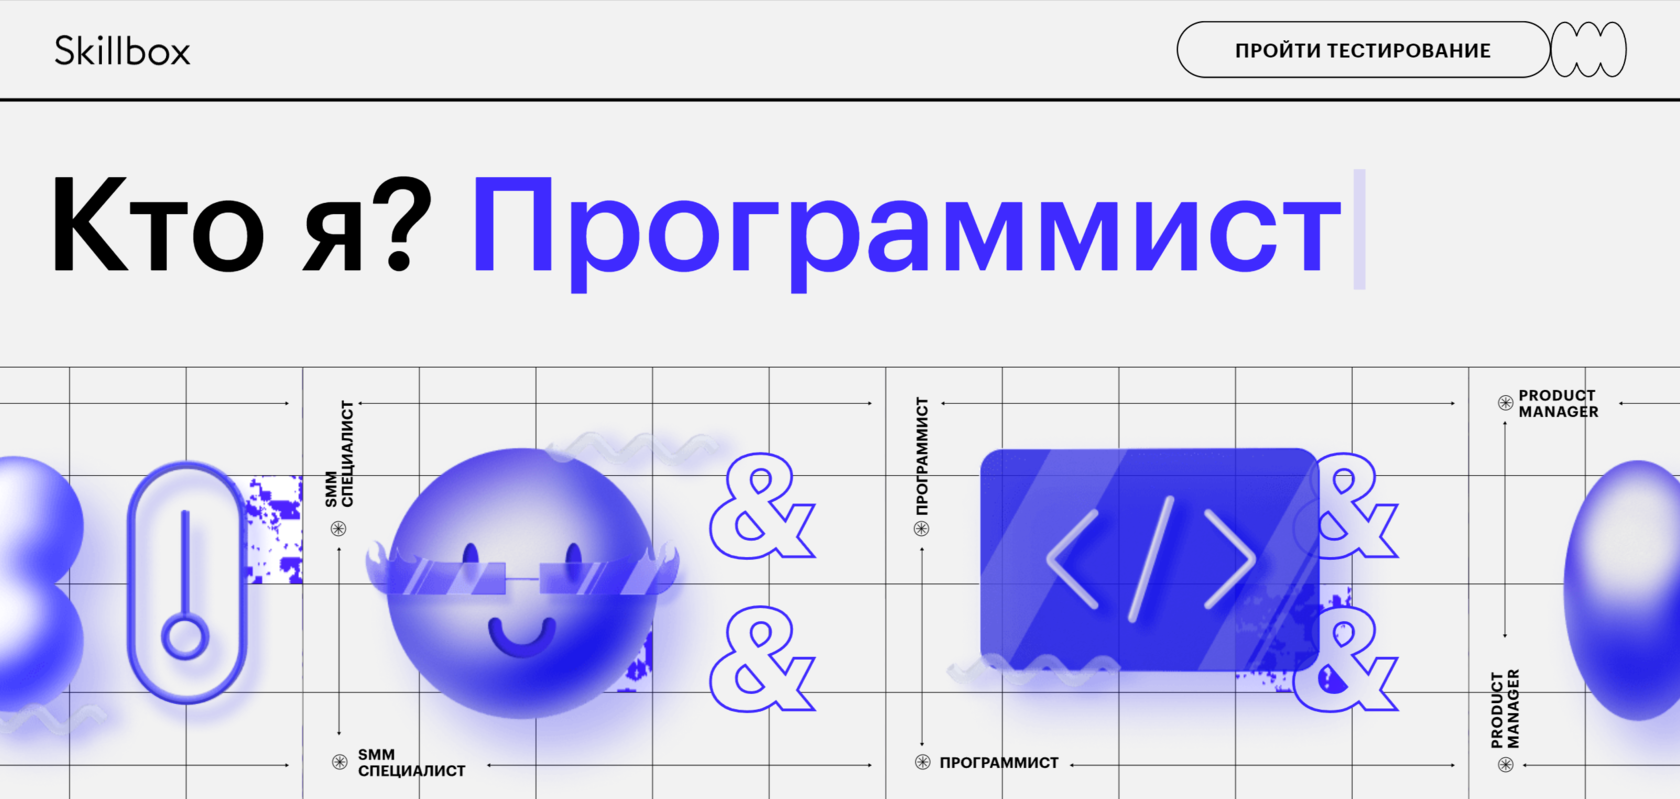
Task: Click asterisk icon left of horizontal PRODUCT MANAGER label
Action: 1505,403
